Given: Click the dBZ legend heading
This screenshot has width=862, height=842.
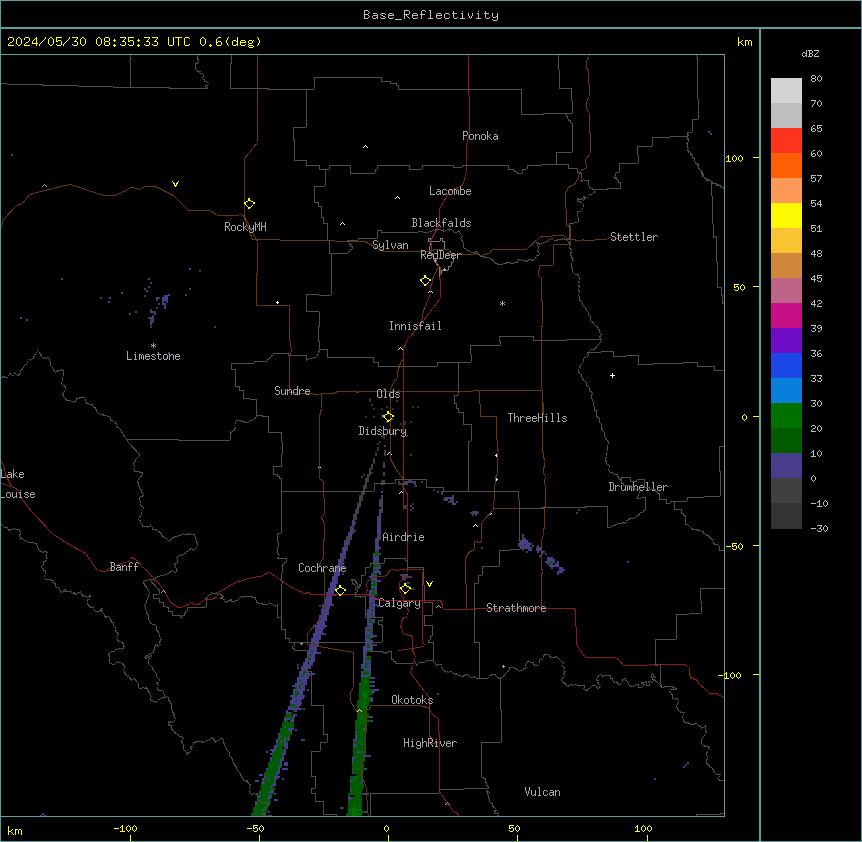Looking at the screenshot, I should click(810, 53).
